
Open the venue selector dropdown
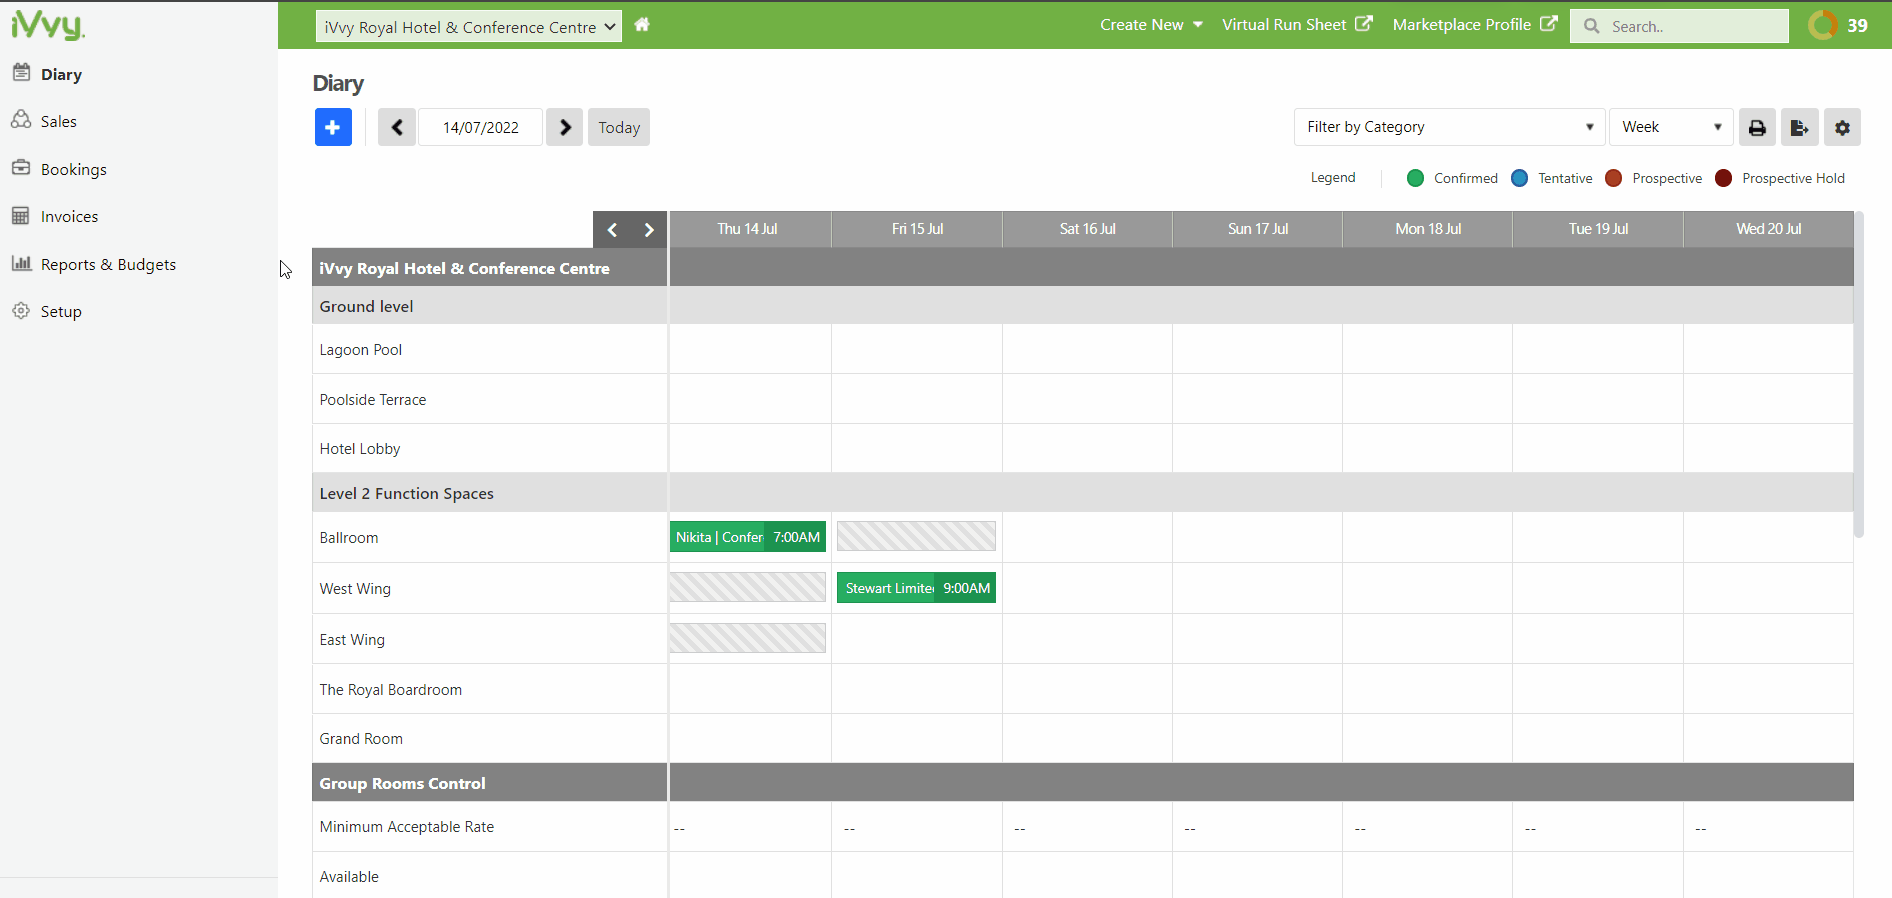click(468, 27)
